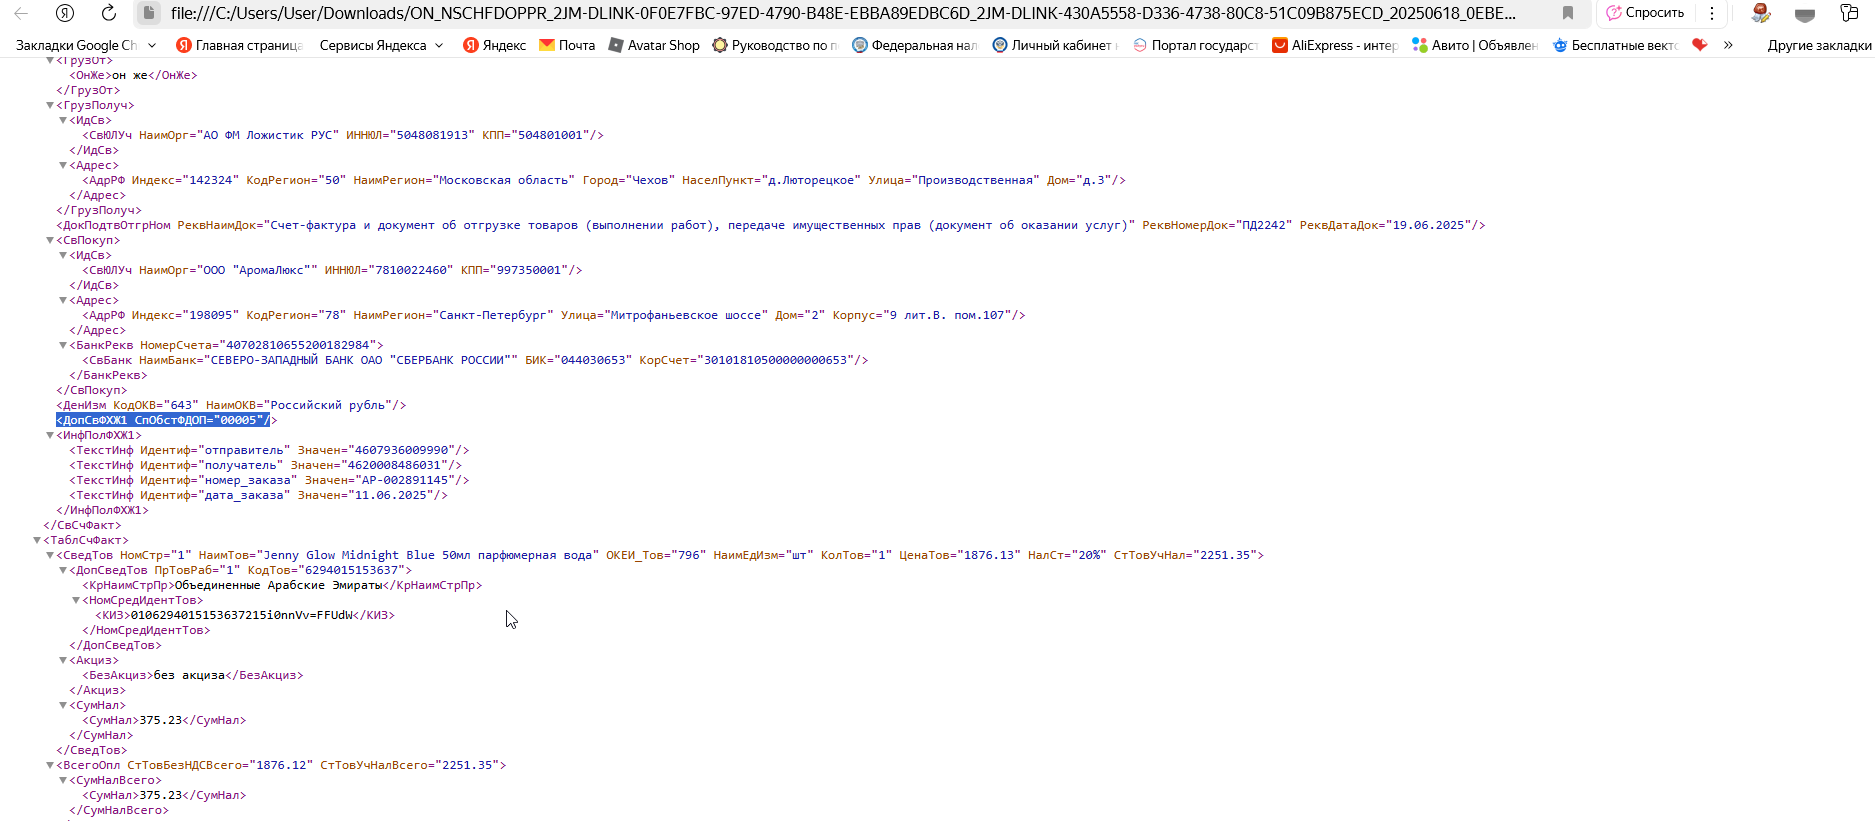Open page info via the file icon in the address bar
The image size is (1875, 821).
(148, 13)
